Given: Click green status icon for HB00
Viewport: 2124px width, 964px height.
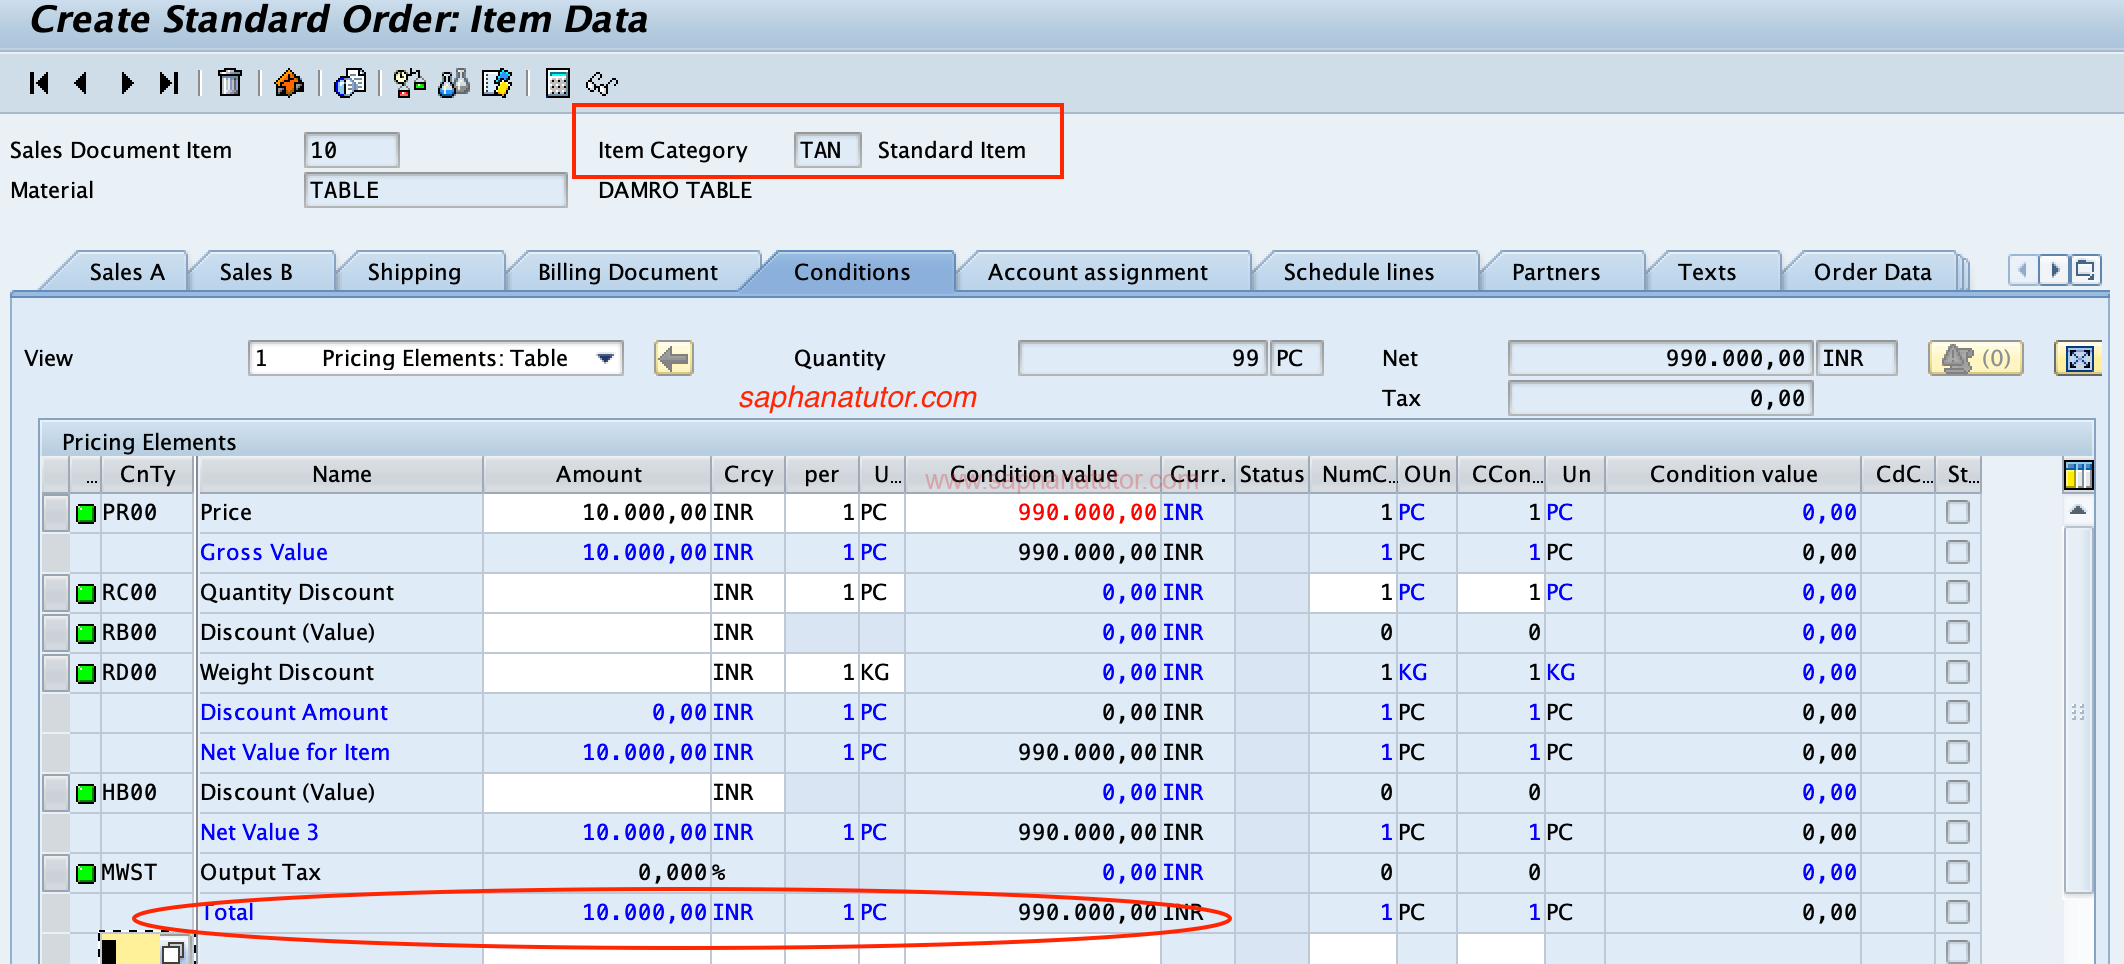Looking at the screenshot, I should pos(86,793).
